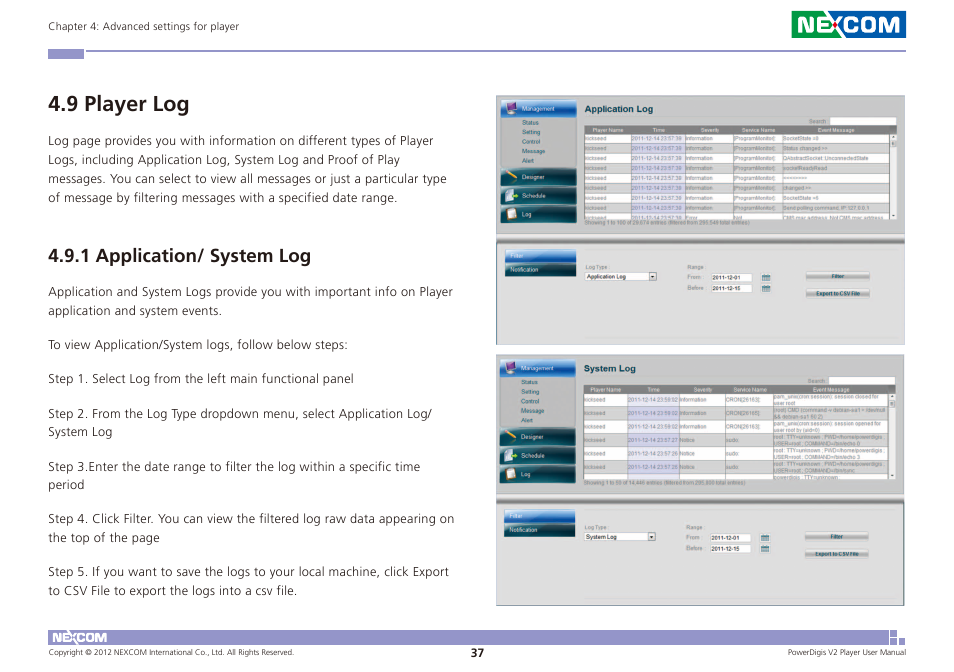The image size is (954, 672).
Task: Switch to the Filter tab below the Application Log
Action: [540, 256]
